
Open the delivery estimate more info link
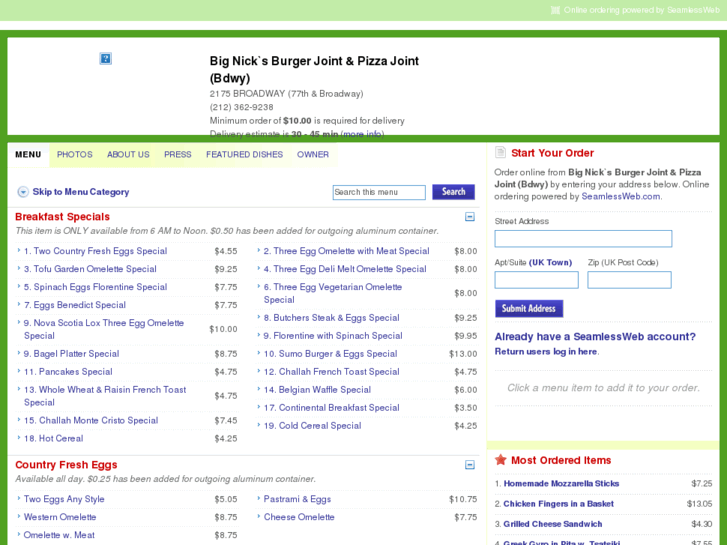[x=362, y=134]
